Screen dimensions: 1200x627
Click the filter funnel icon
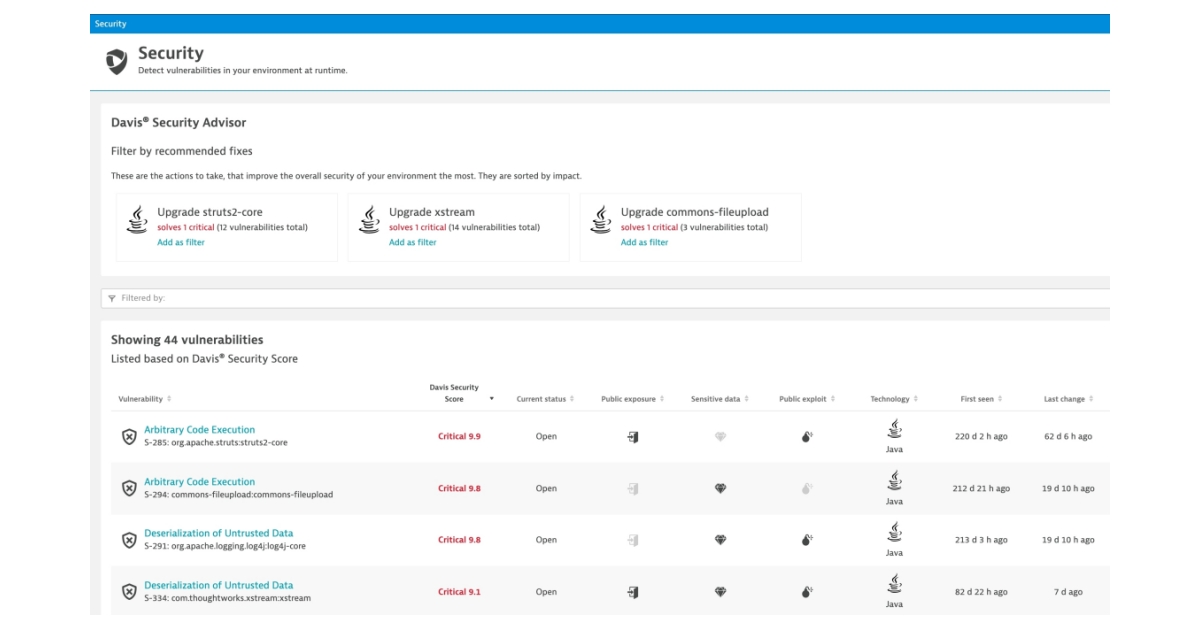point(112,298)
